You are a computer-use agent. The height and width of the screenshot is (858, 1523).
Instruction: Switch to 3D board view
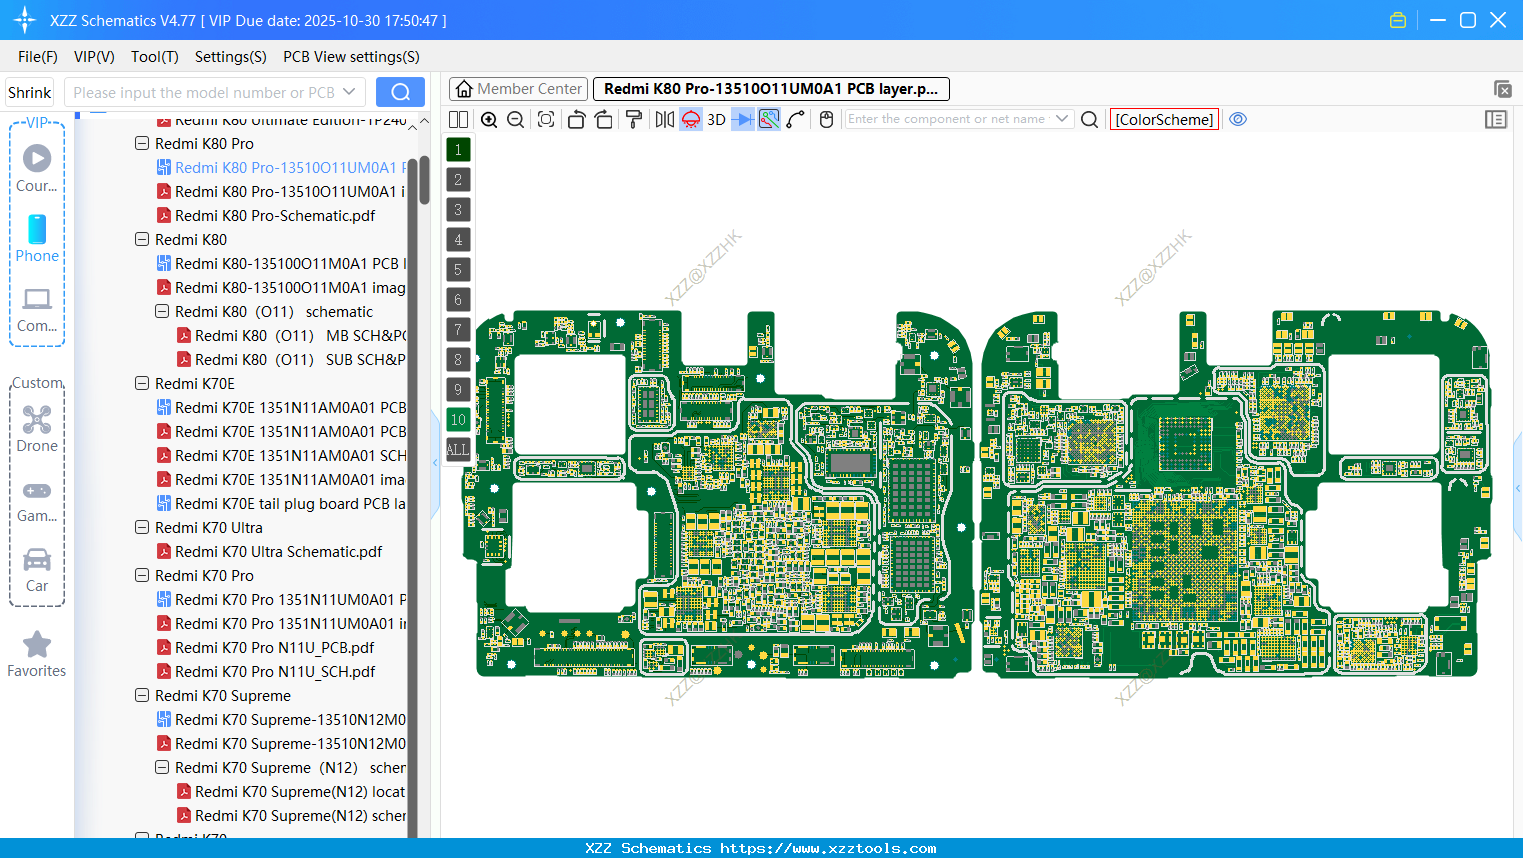click(x=716, y=119)
